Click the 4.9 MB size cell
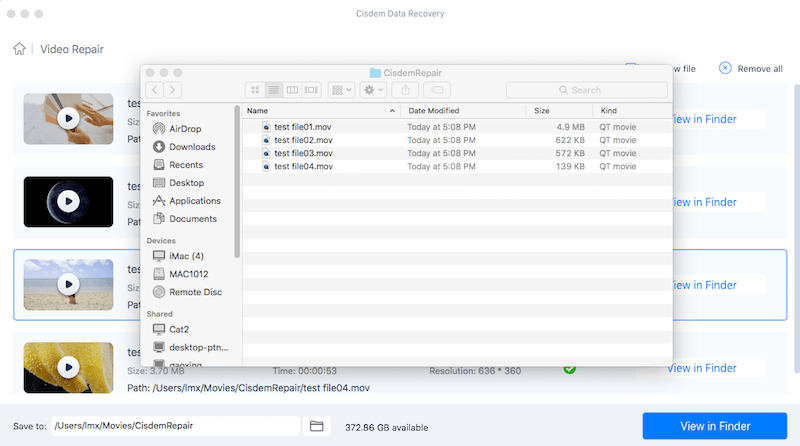 click(570, 127)
